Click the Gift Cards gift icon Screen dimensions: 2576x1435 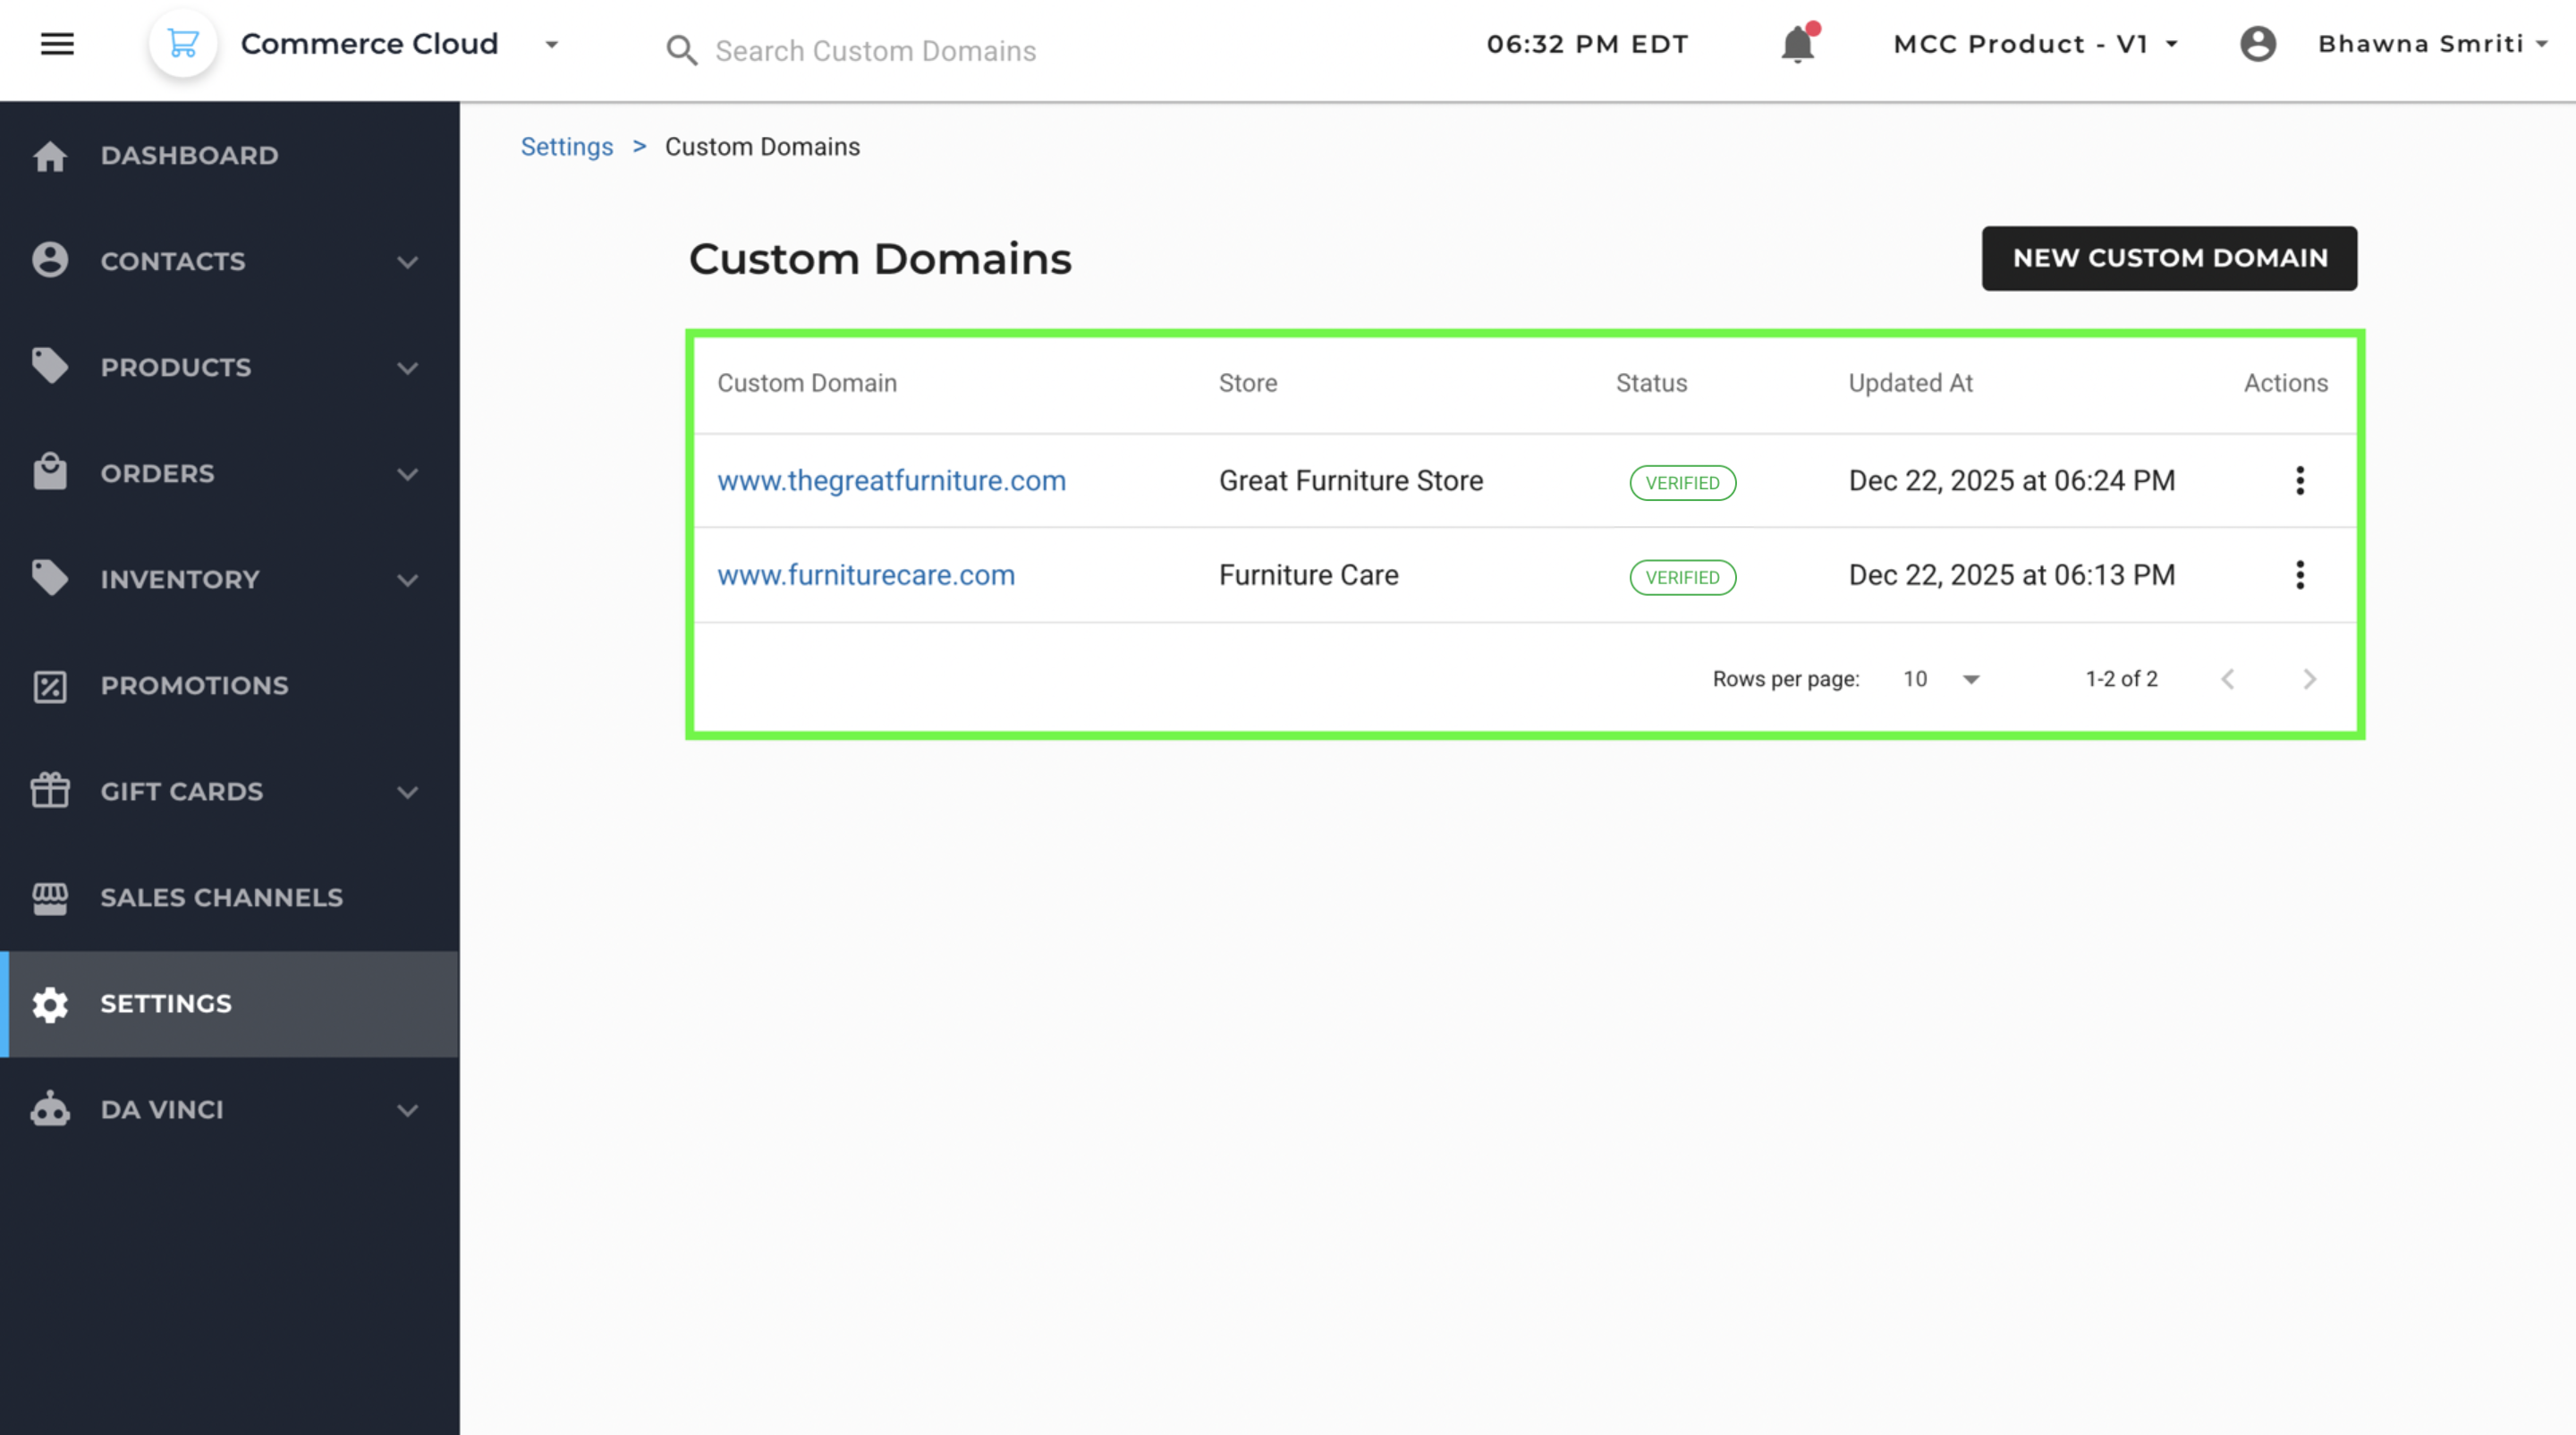click(50, 790)
